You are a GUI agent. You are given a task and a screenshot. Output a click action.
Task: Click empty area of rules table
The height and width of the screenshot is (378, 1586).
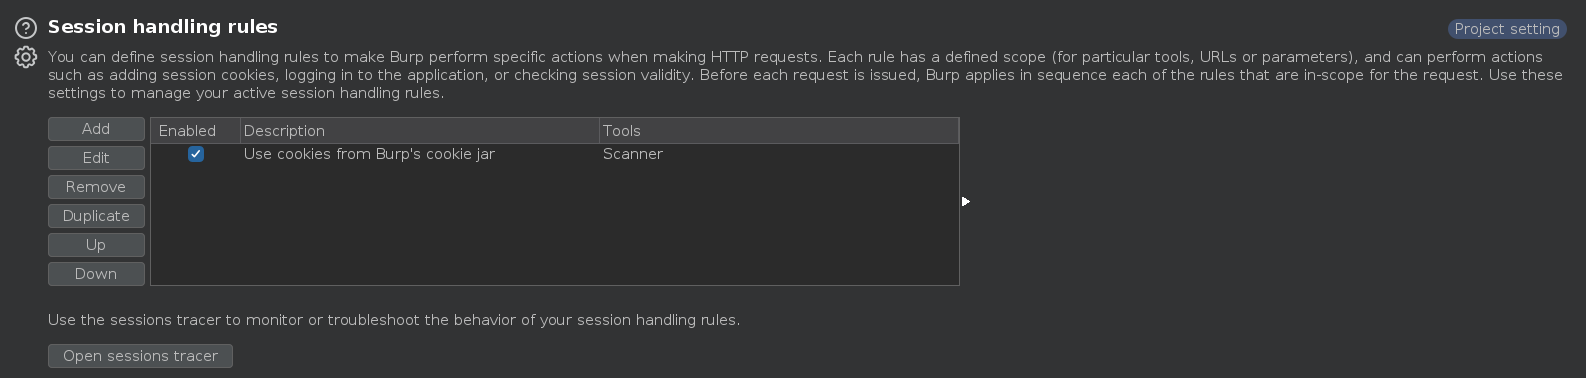point(555,225)
